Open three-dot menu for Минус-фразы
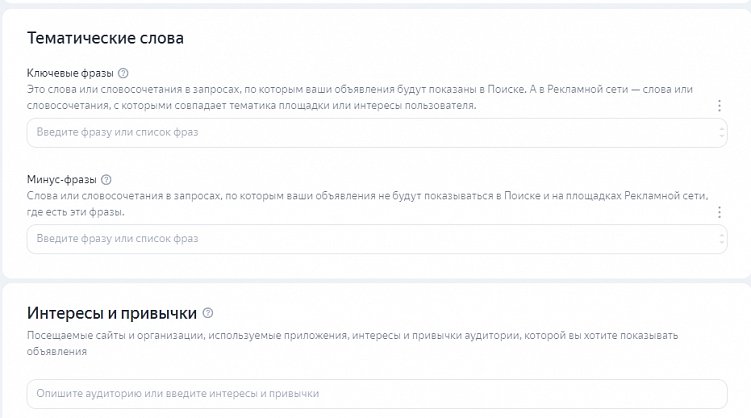751x418 pixels. click(x=719, y=212)
